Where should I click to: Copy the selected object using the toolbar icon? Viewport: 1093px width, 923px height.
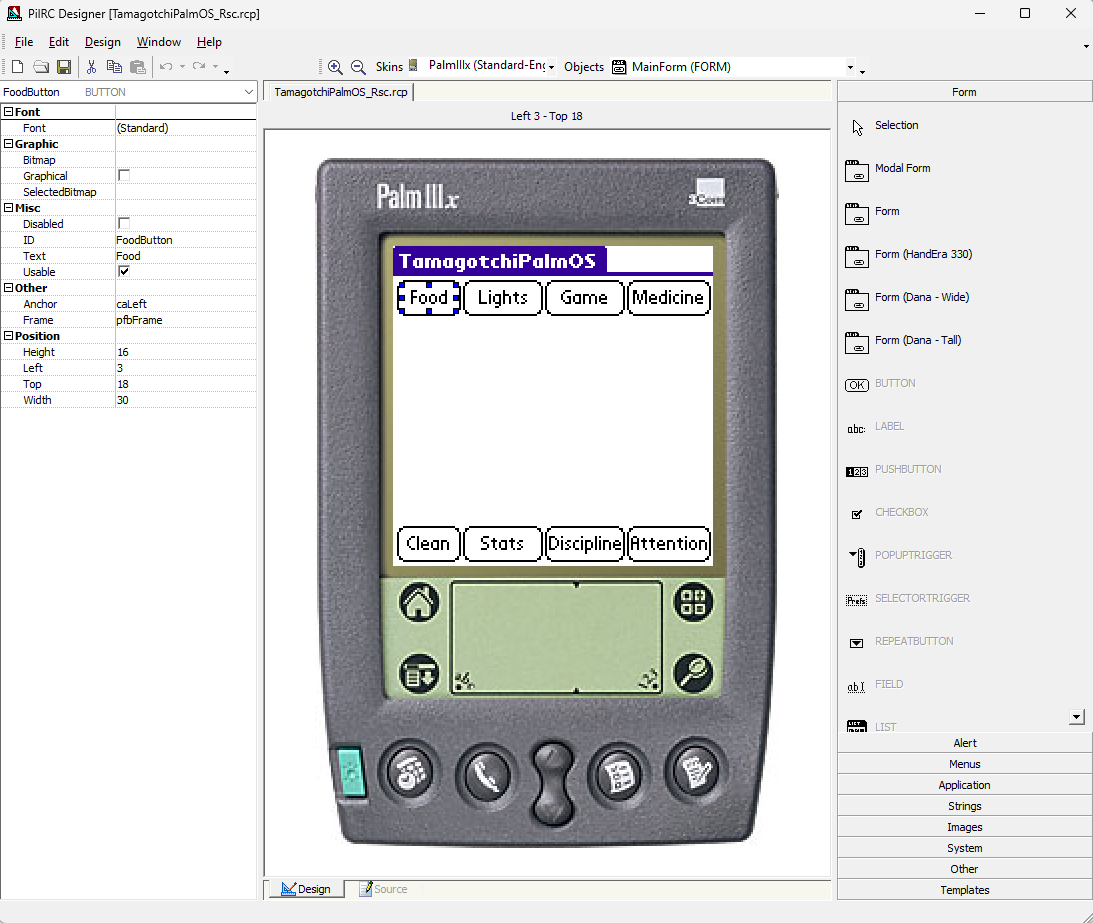click(114, 67)
